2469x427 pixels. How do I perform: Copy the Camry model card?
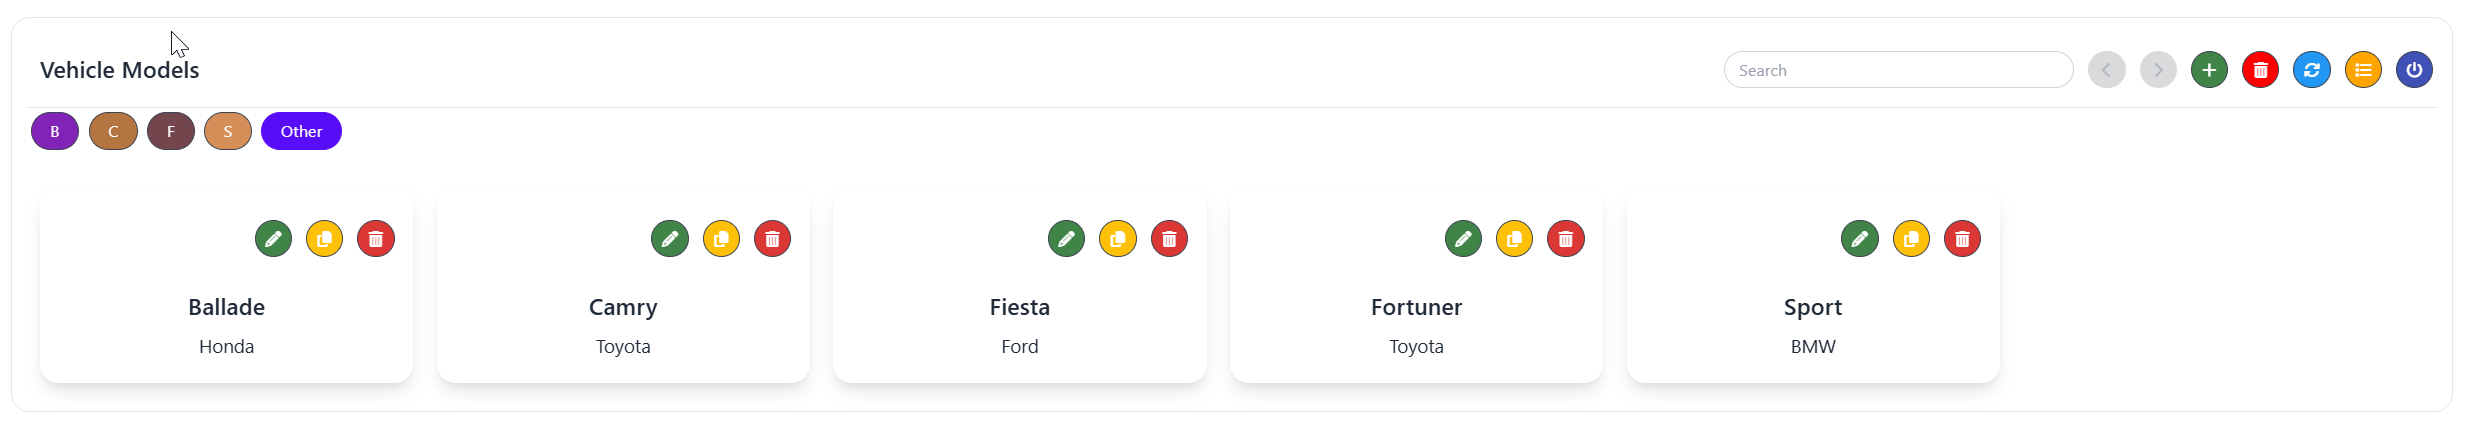tap(721, 239)
